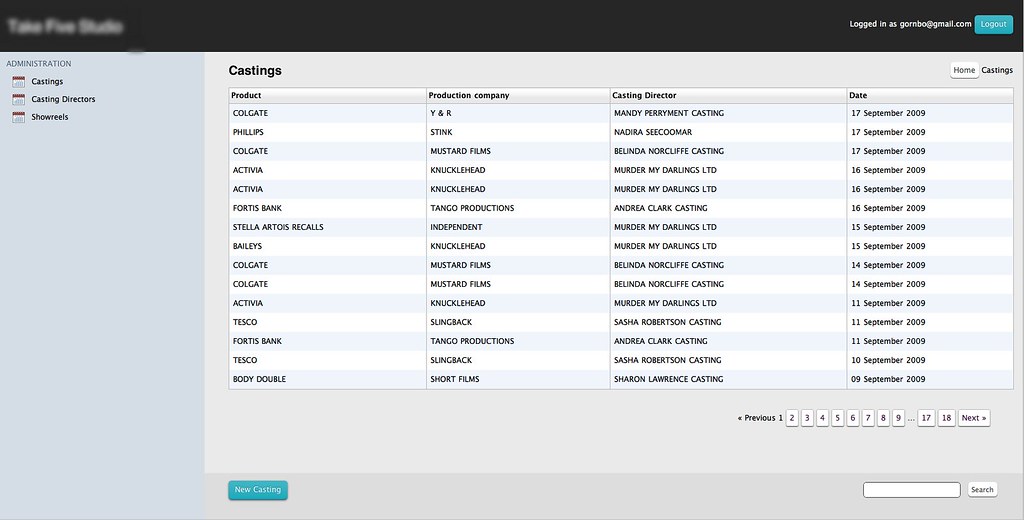Go to page 5
Image resolution: width=1024 pixels, height=520 pixels.
(837, 418)
